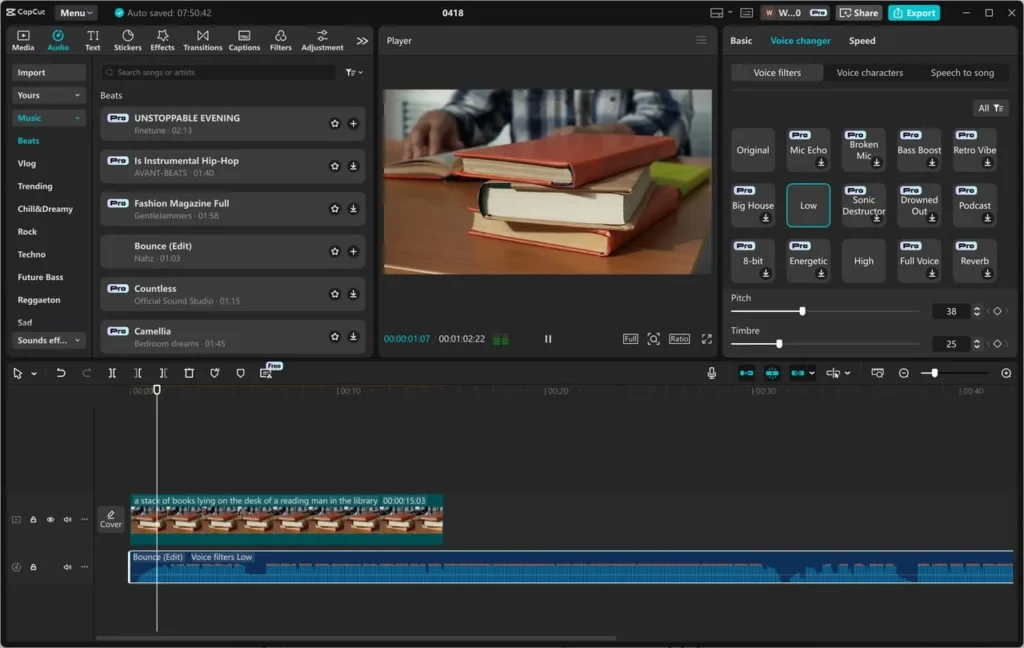Toggle linkage option with dropdown in timeline
1024x648 pixels.
pos(802,373)
